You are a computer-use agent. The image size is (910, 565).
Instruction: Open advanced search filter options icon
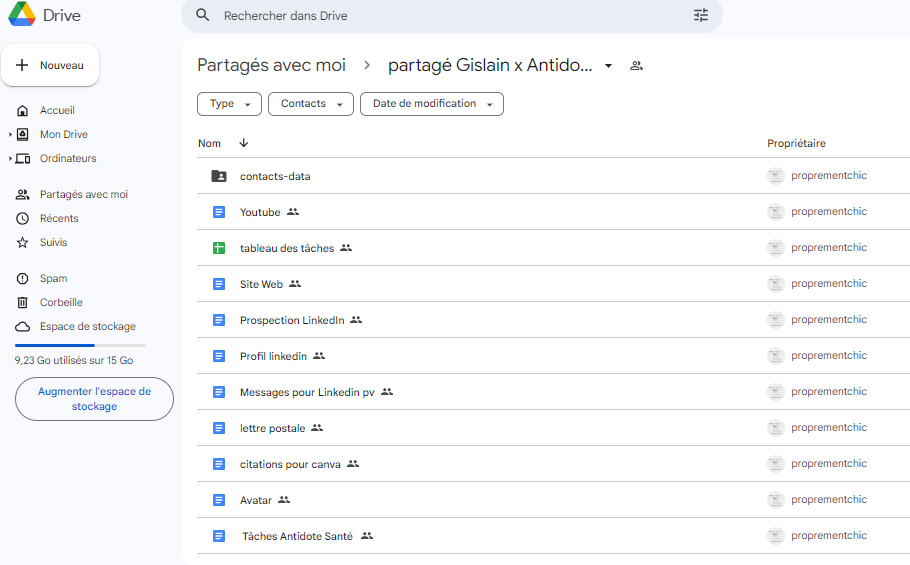pos(700,16)
